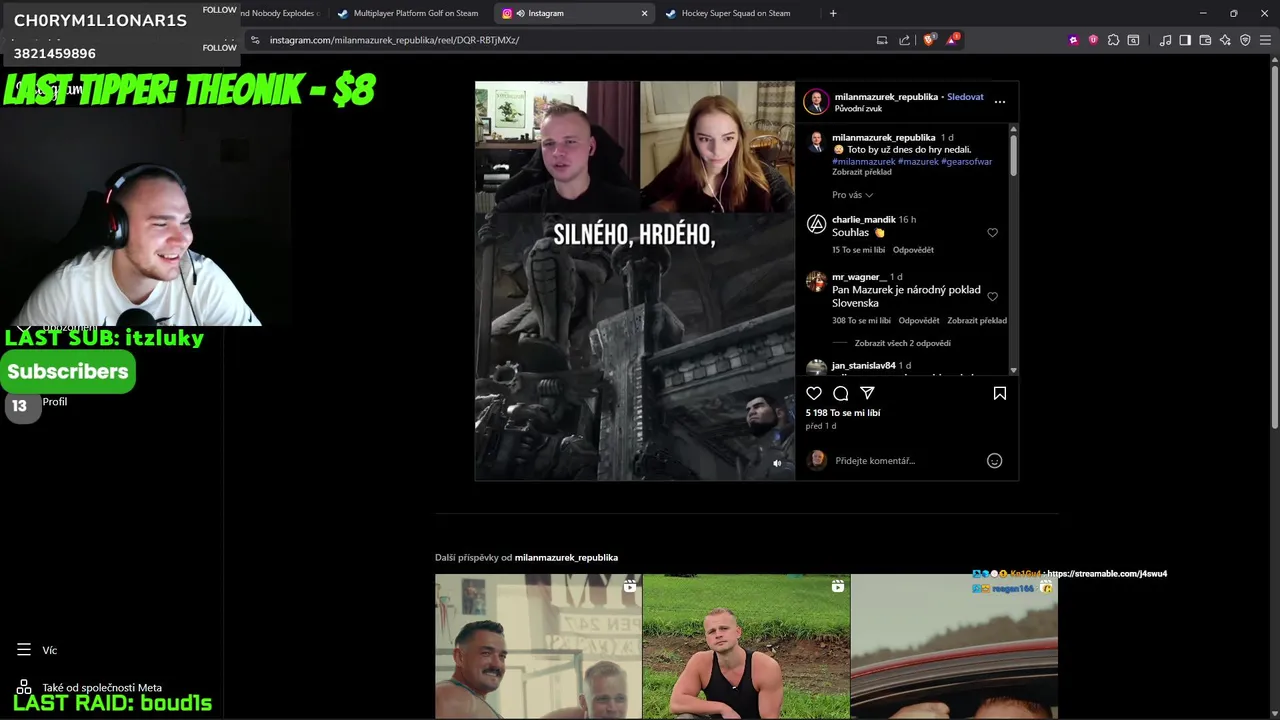The width and height of the screenshot is (1280, 720).
Task: Open the #gearsofwar hashtag
Action: click(x=966, y=161)
